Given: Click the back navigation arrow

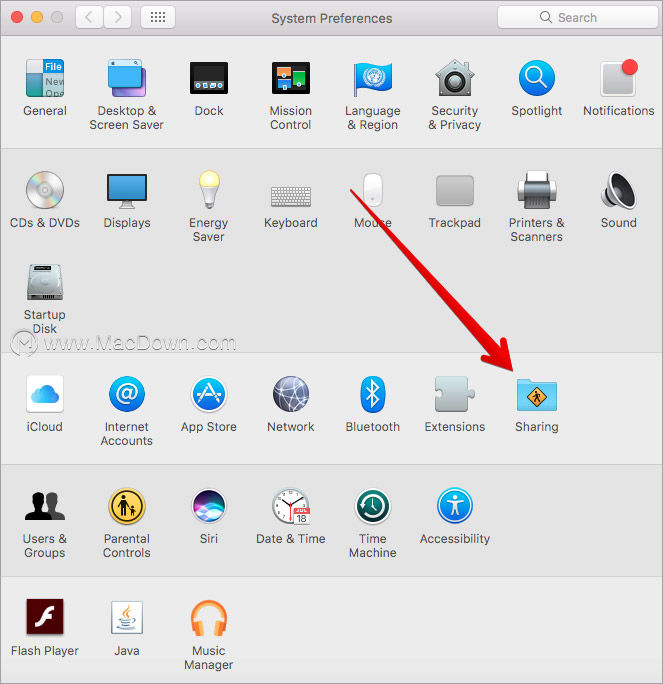Looking at the screenshot, I should tap(89, 17).
